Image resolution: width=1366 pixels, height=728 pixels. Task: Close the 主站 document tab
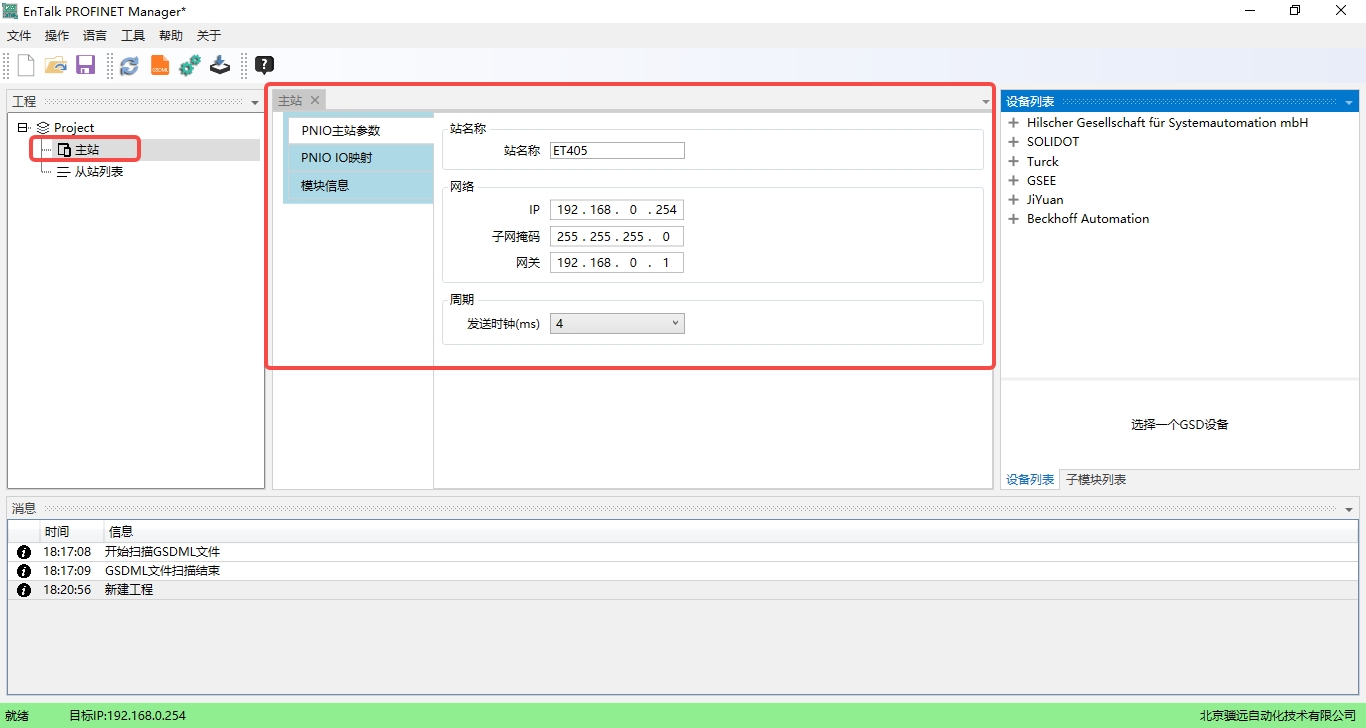[x=314, y=100]
